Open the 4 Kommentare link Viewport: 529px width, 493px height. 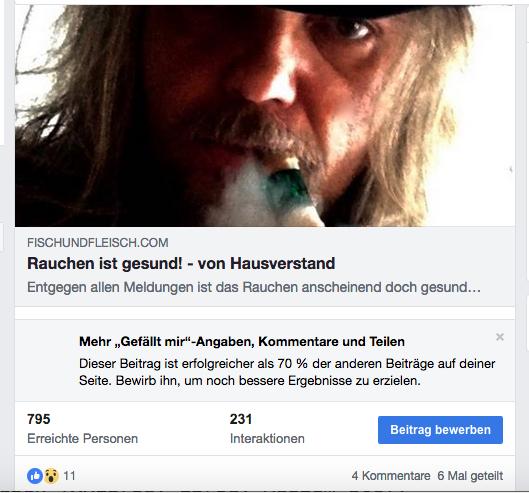click(391, 476)
